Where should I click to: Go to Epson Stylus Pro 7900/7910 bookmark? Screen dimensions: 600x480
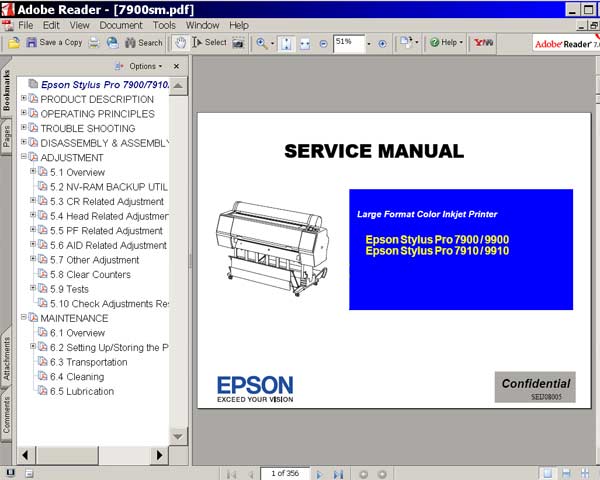[105, 85]
